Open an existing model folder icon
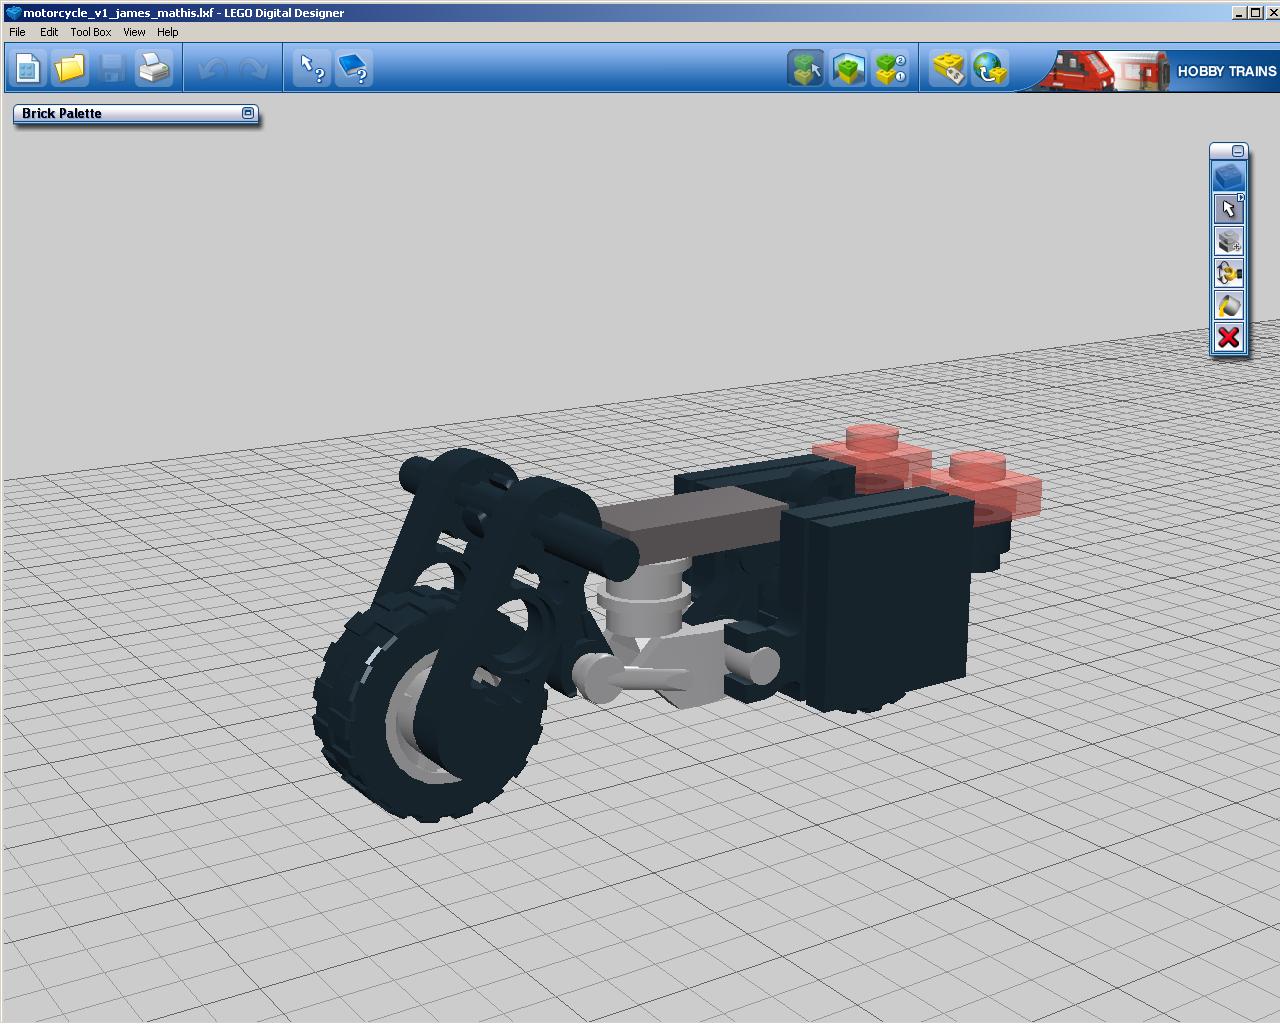The image size is (1280, 1024). coord(70,68)
